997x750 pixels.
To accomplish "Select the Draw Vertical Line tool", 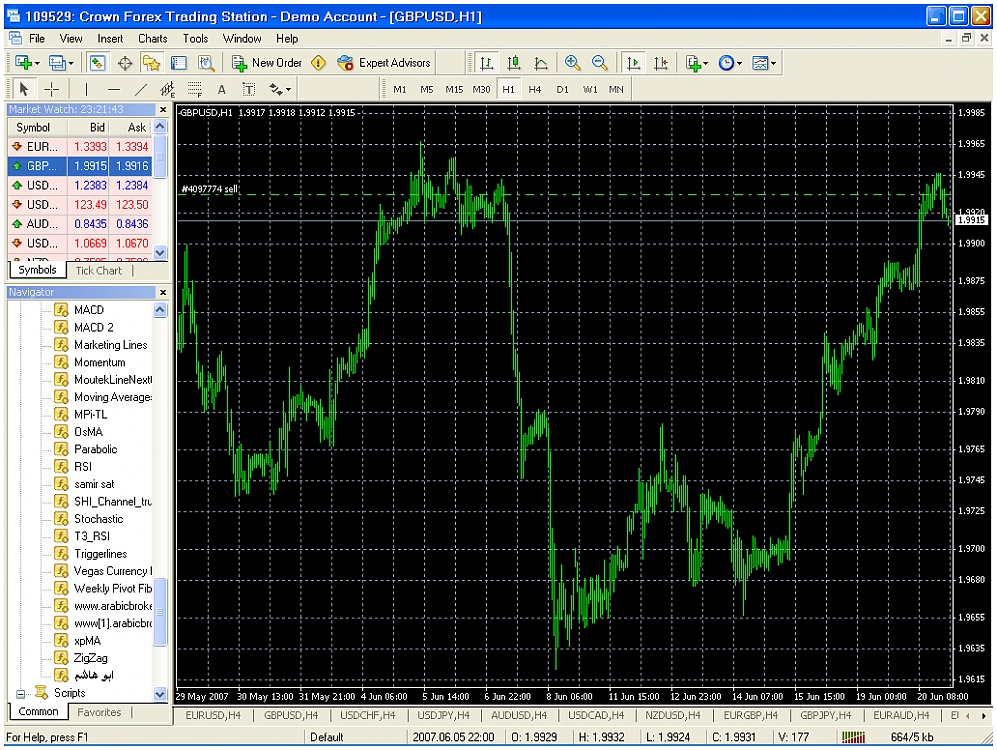I will (86, 89).
